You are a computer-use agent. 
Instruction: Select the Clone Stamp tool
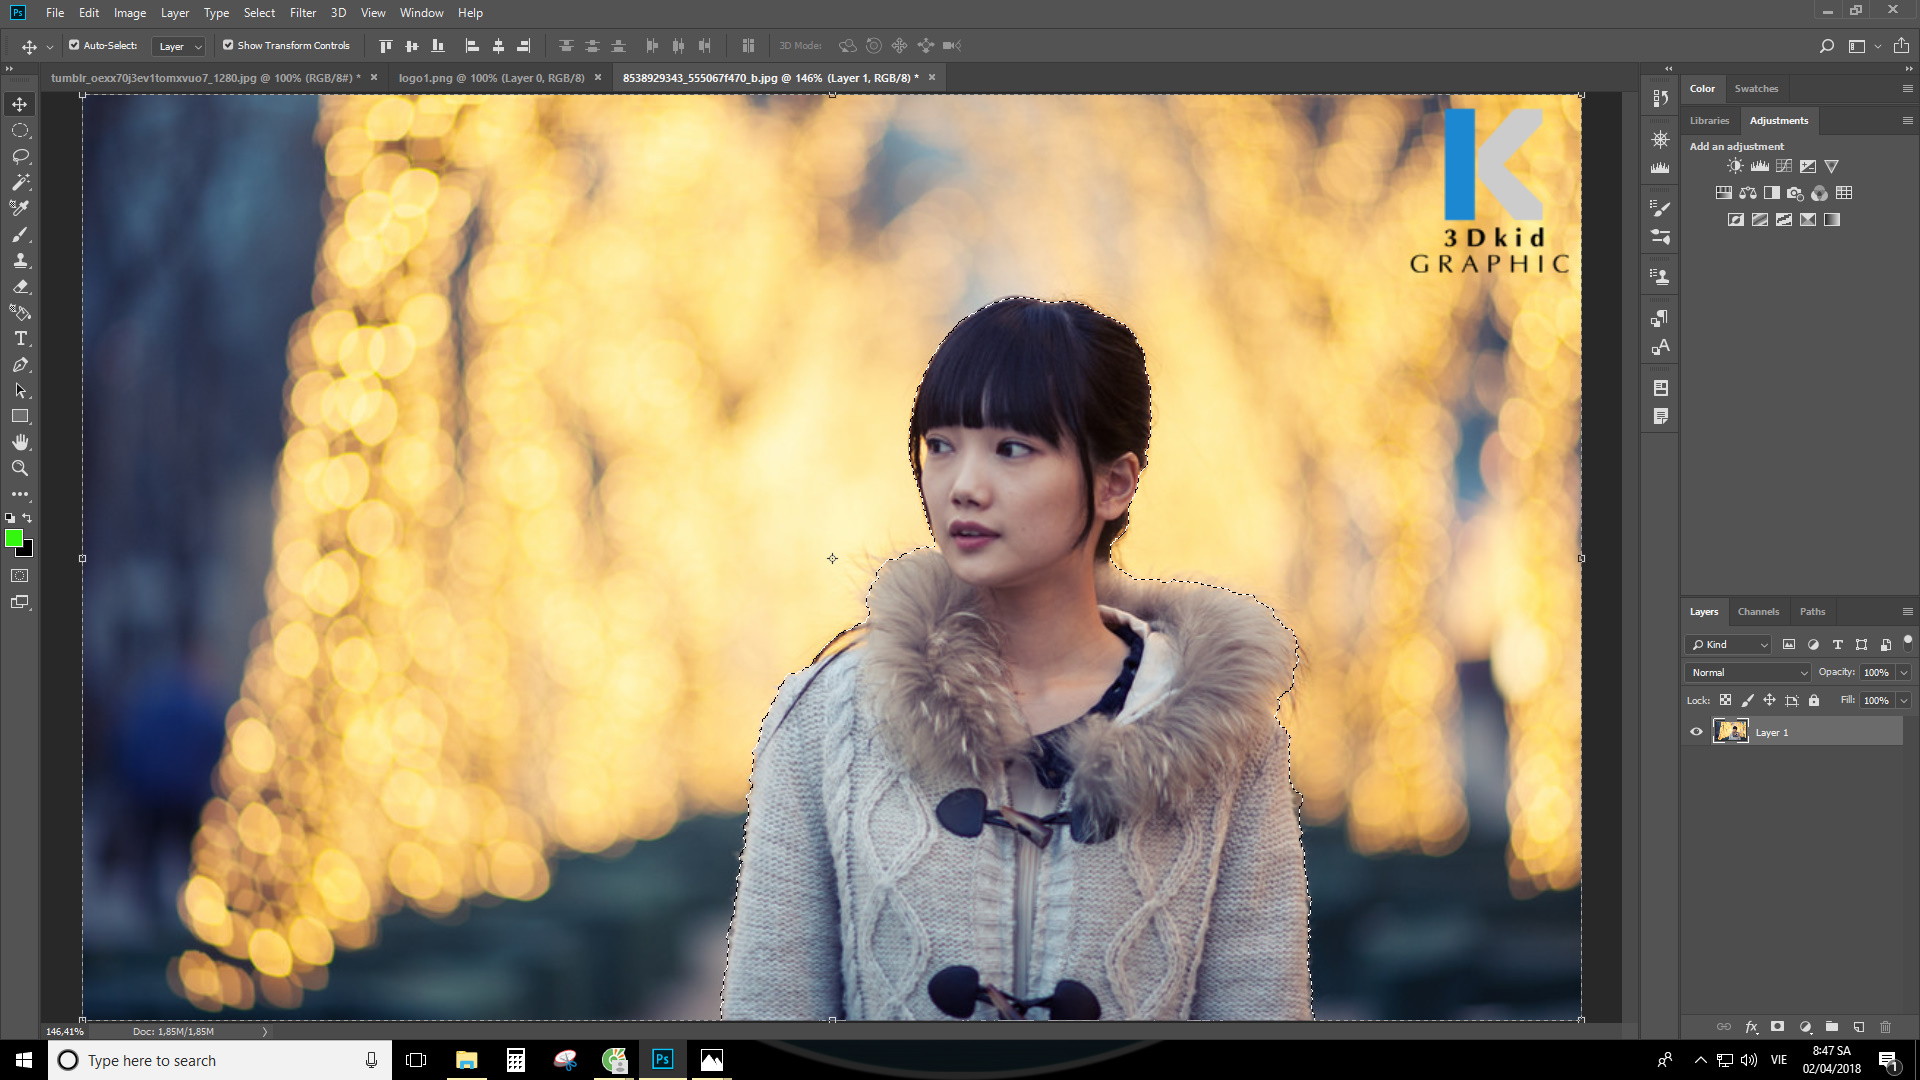pos(20,261)
